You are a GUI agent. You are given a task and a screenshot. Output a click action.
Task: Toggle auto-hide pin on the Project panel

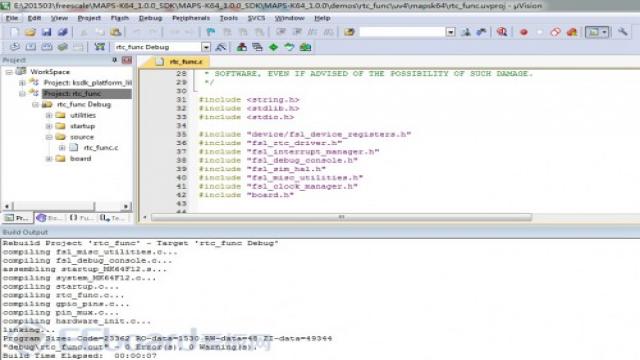coord(115,60)
